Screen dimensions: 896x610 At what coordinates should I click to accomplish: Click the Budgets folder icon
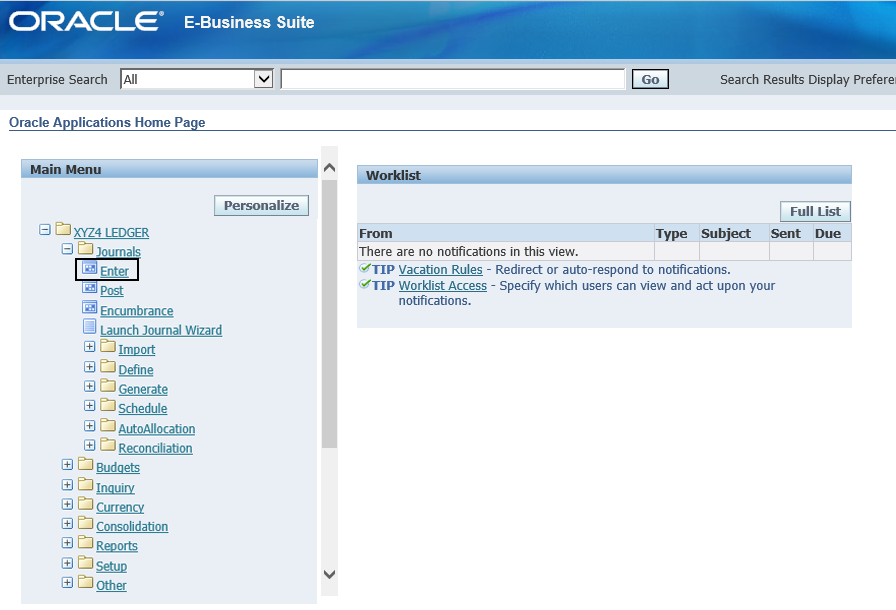tap(86, 464)
